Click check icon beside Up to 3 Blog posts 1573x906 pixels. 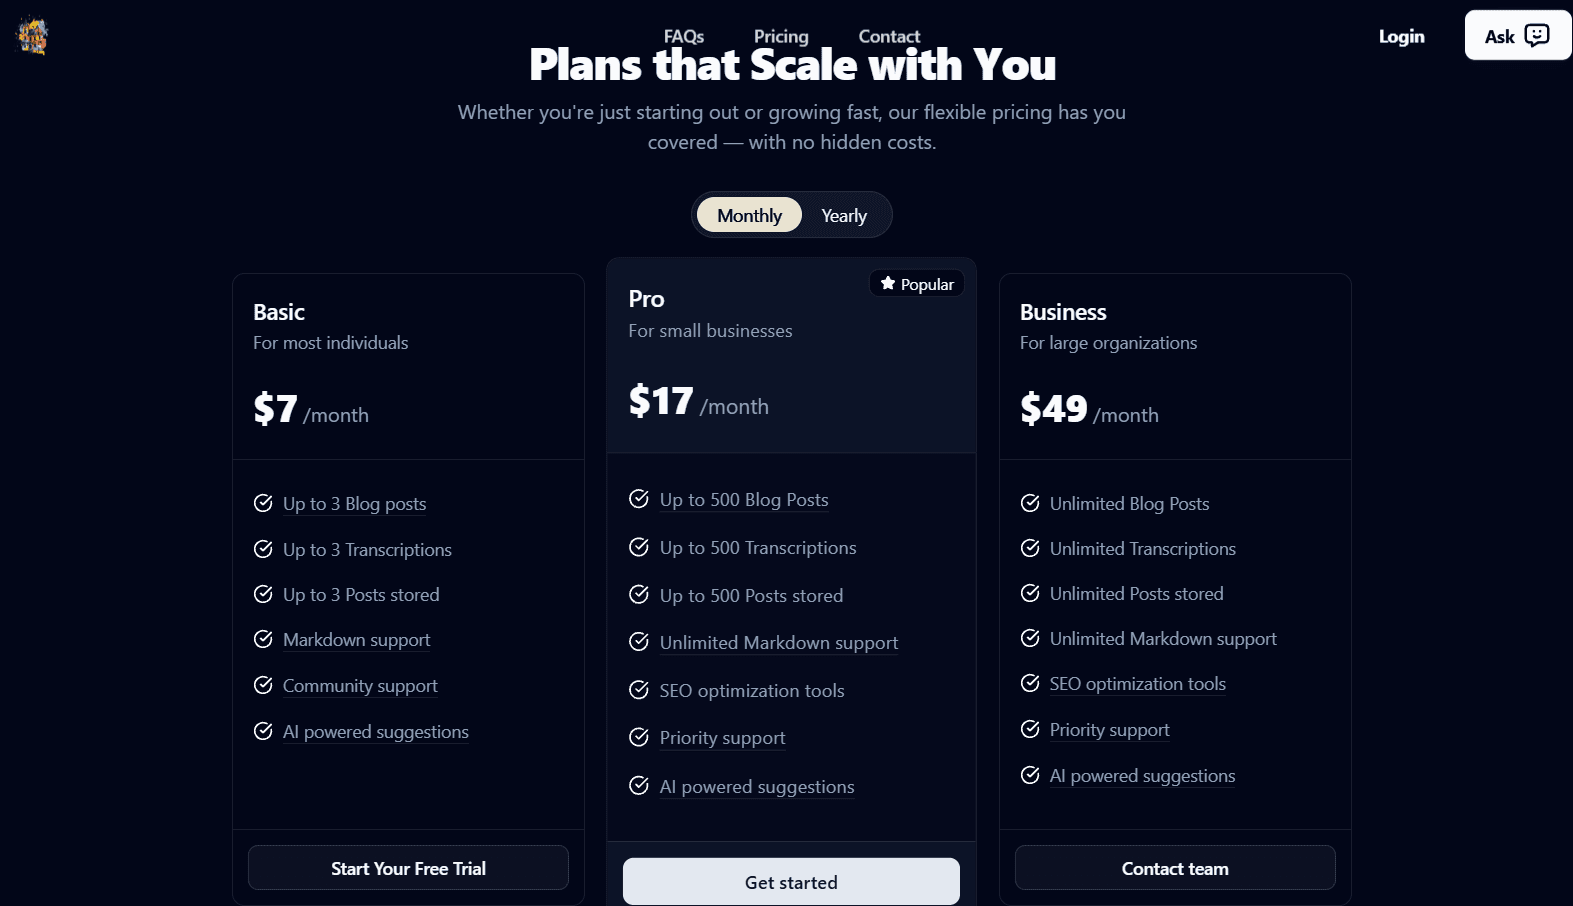263,503
